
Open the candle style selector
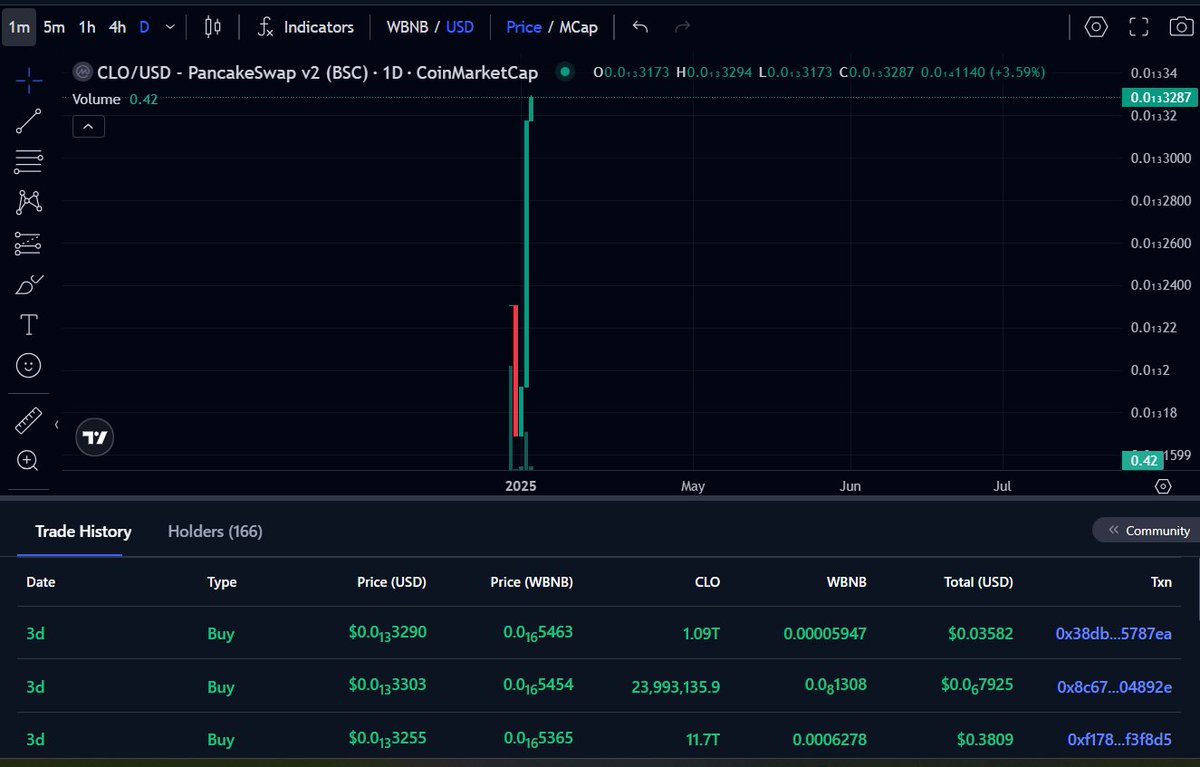pyautogui.click(x=211, y=27)
